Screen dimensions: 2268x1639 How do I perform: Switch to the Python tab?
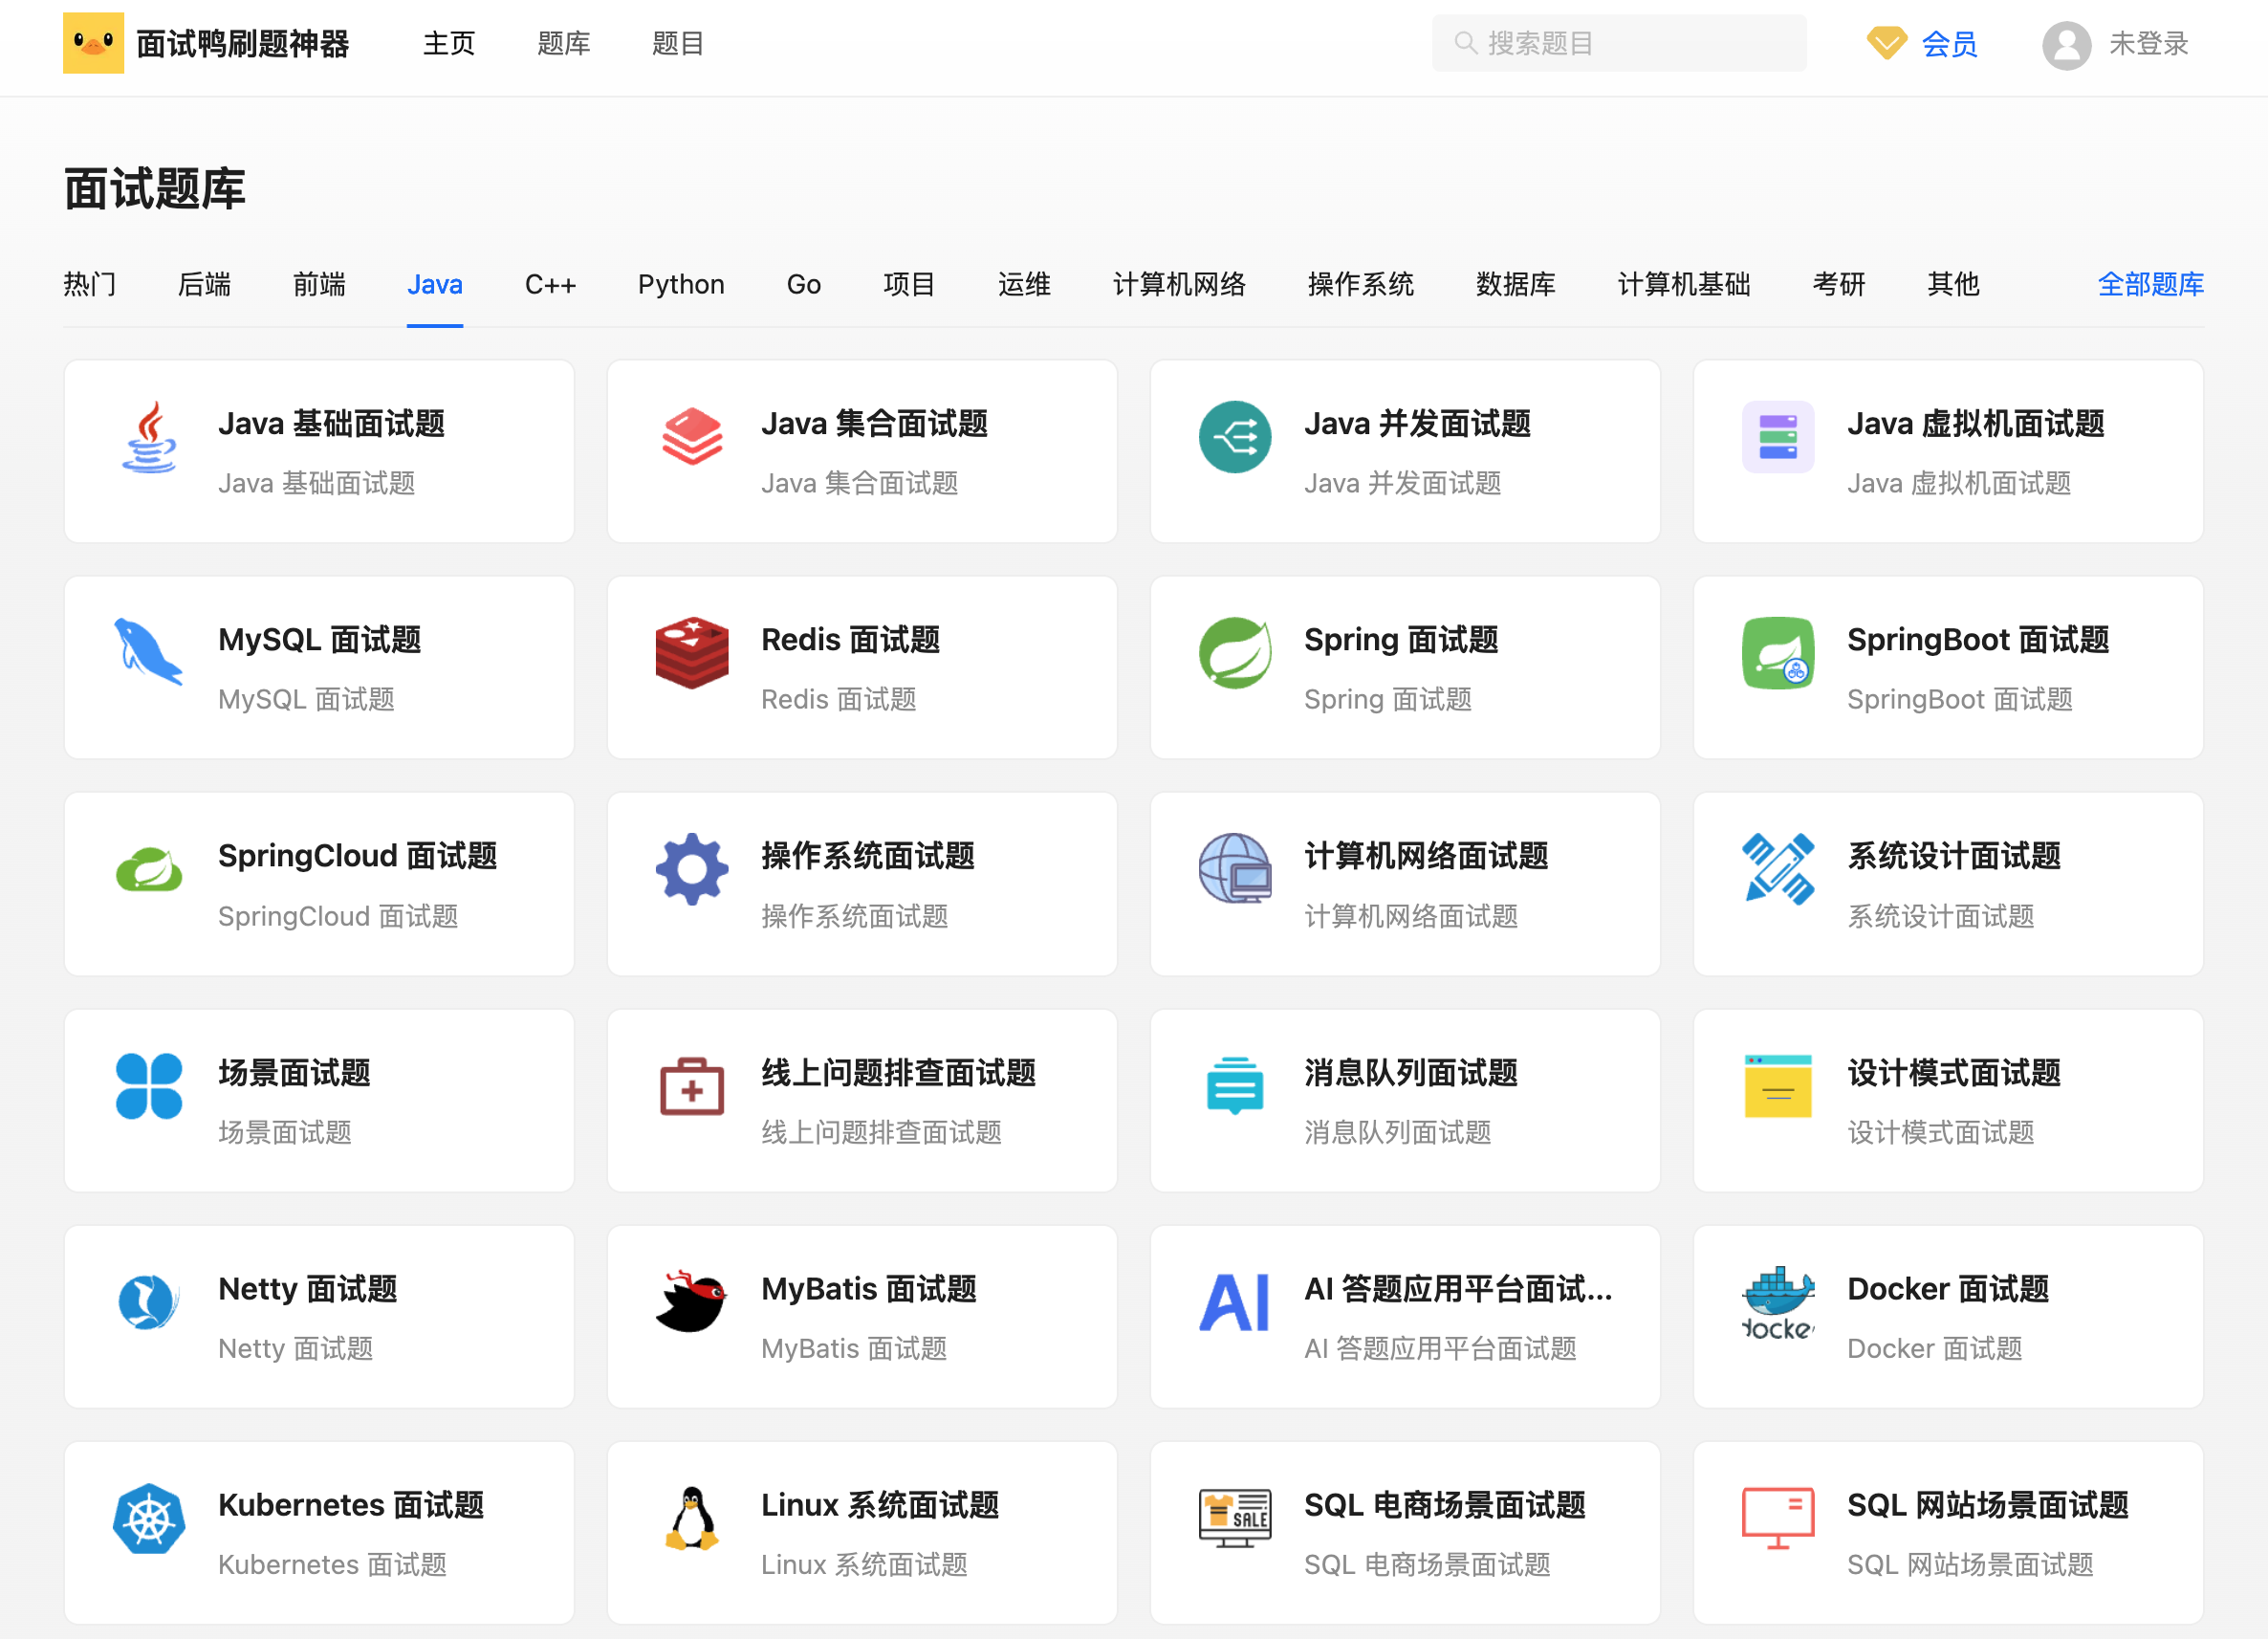coord(681,284)
